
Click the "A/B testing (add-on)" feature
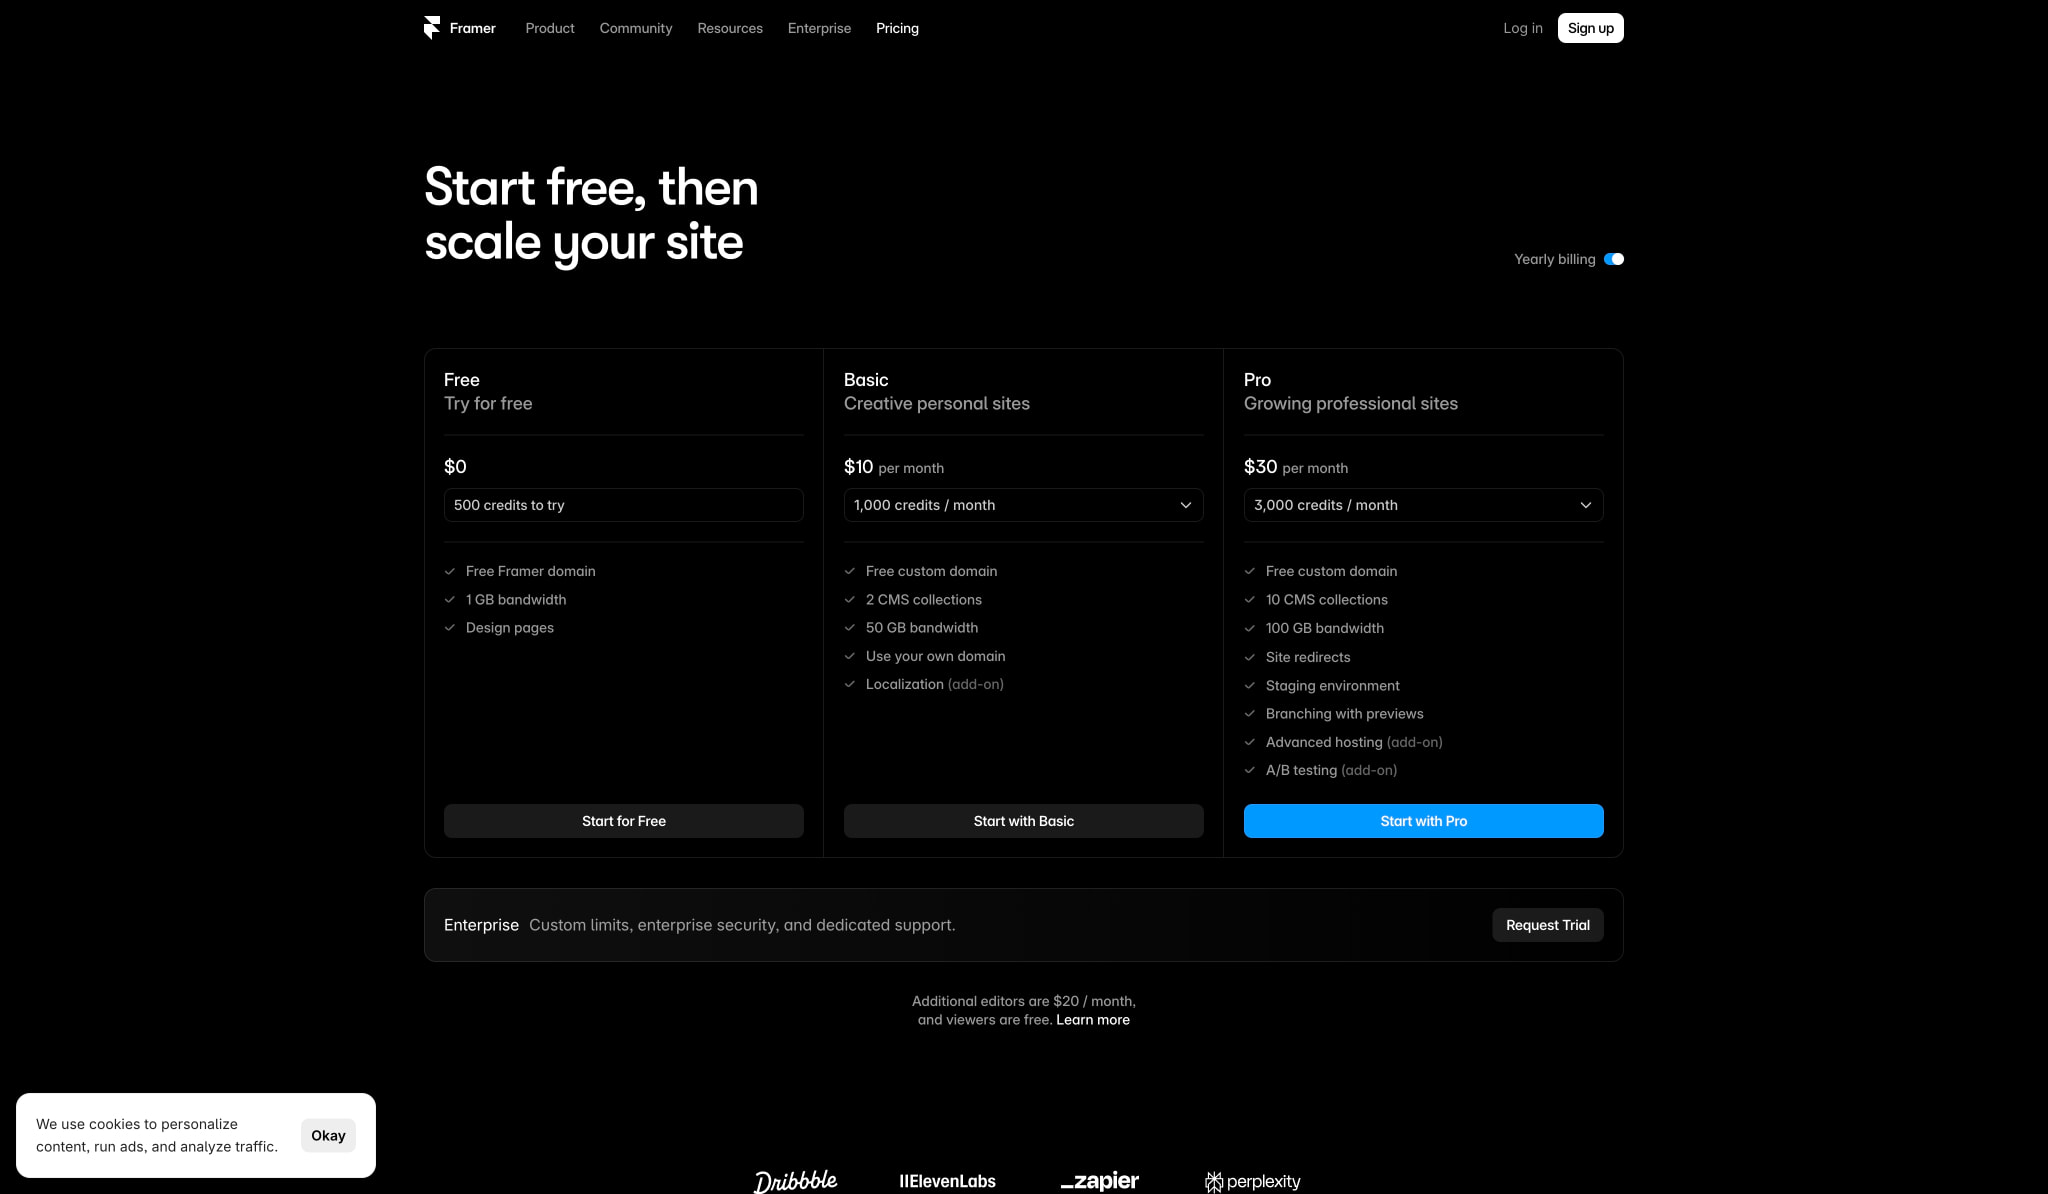point(1331,770)
